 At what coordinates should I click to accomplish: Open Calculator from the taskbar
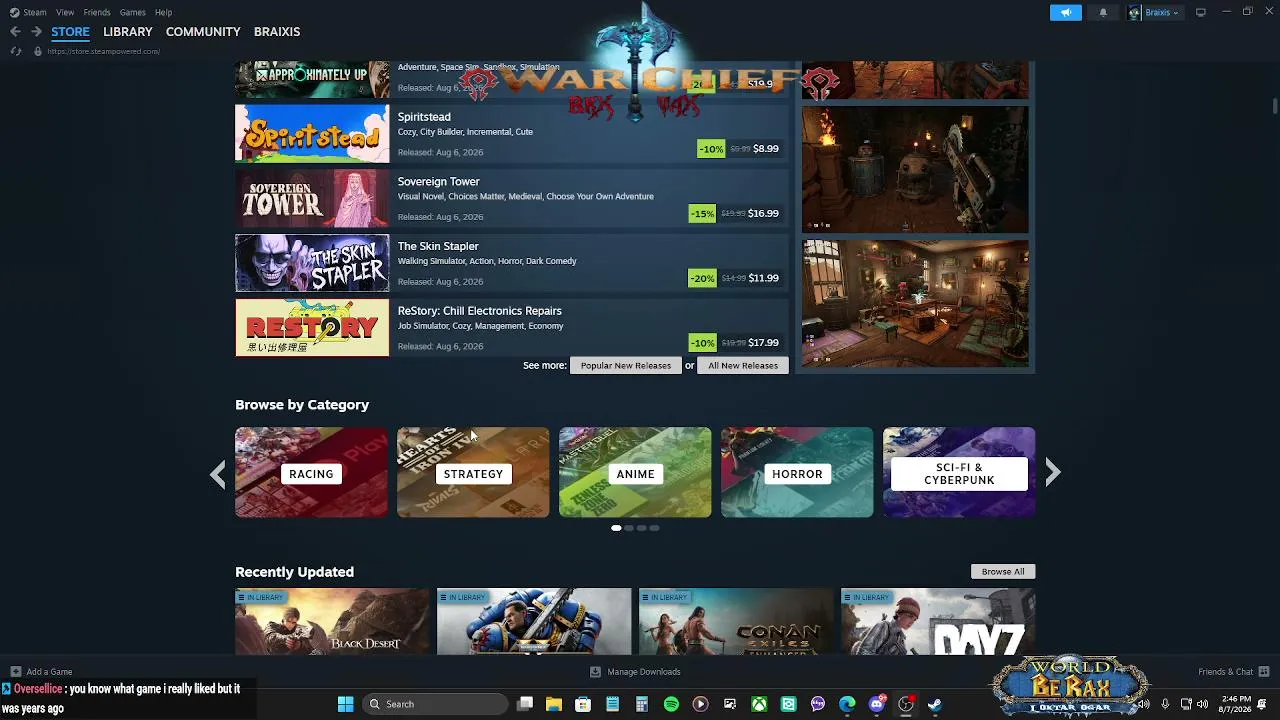(642, 704)
